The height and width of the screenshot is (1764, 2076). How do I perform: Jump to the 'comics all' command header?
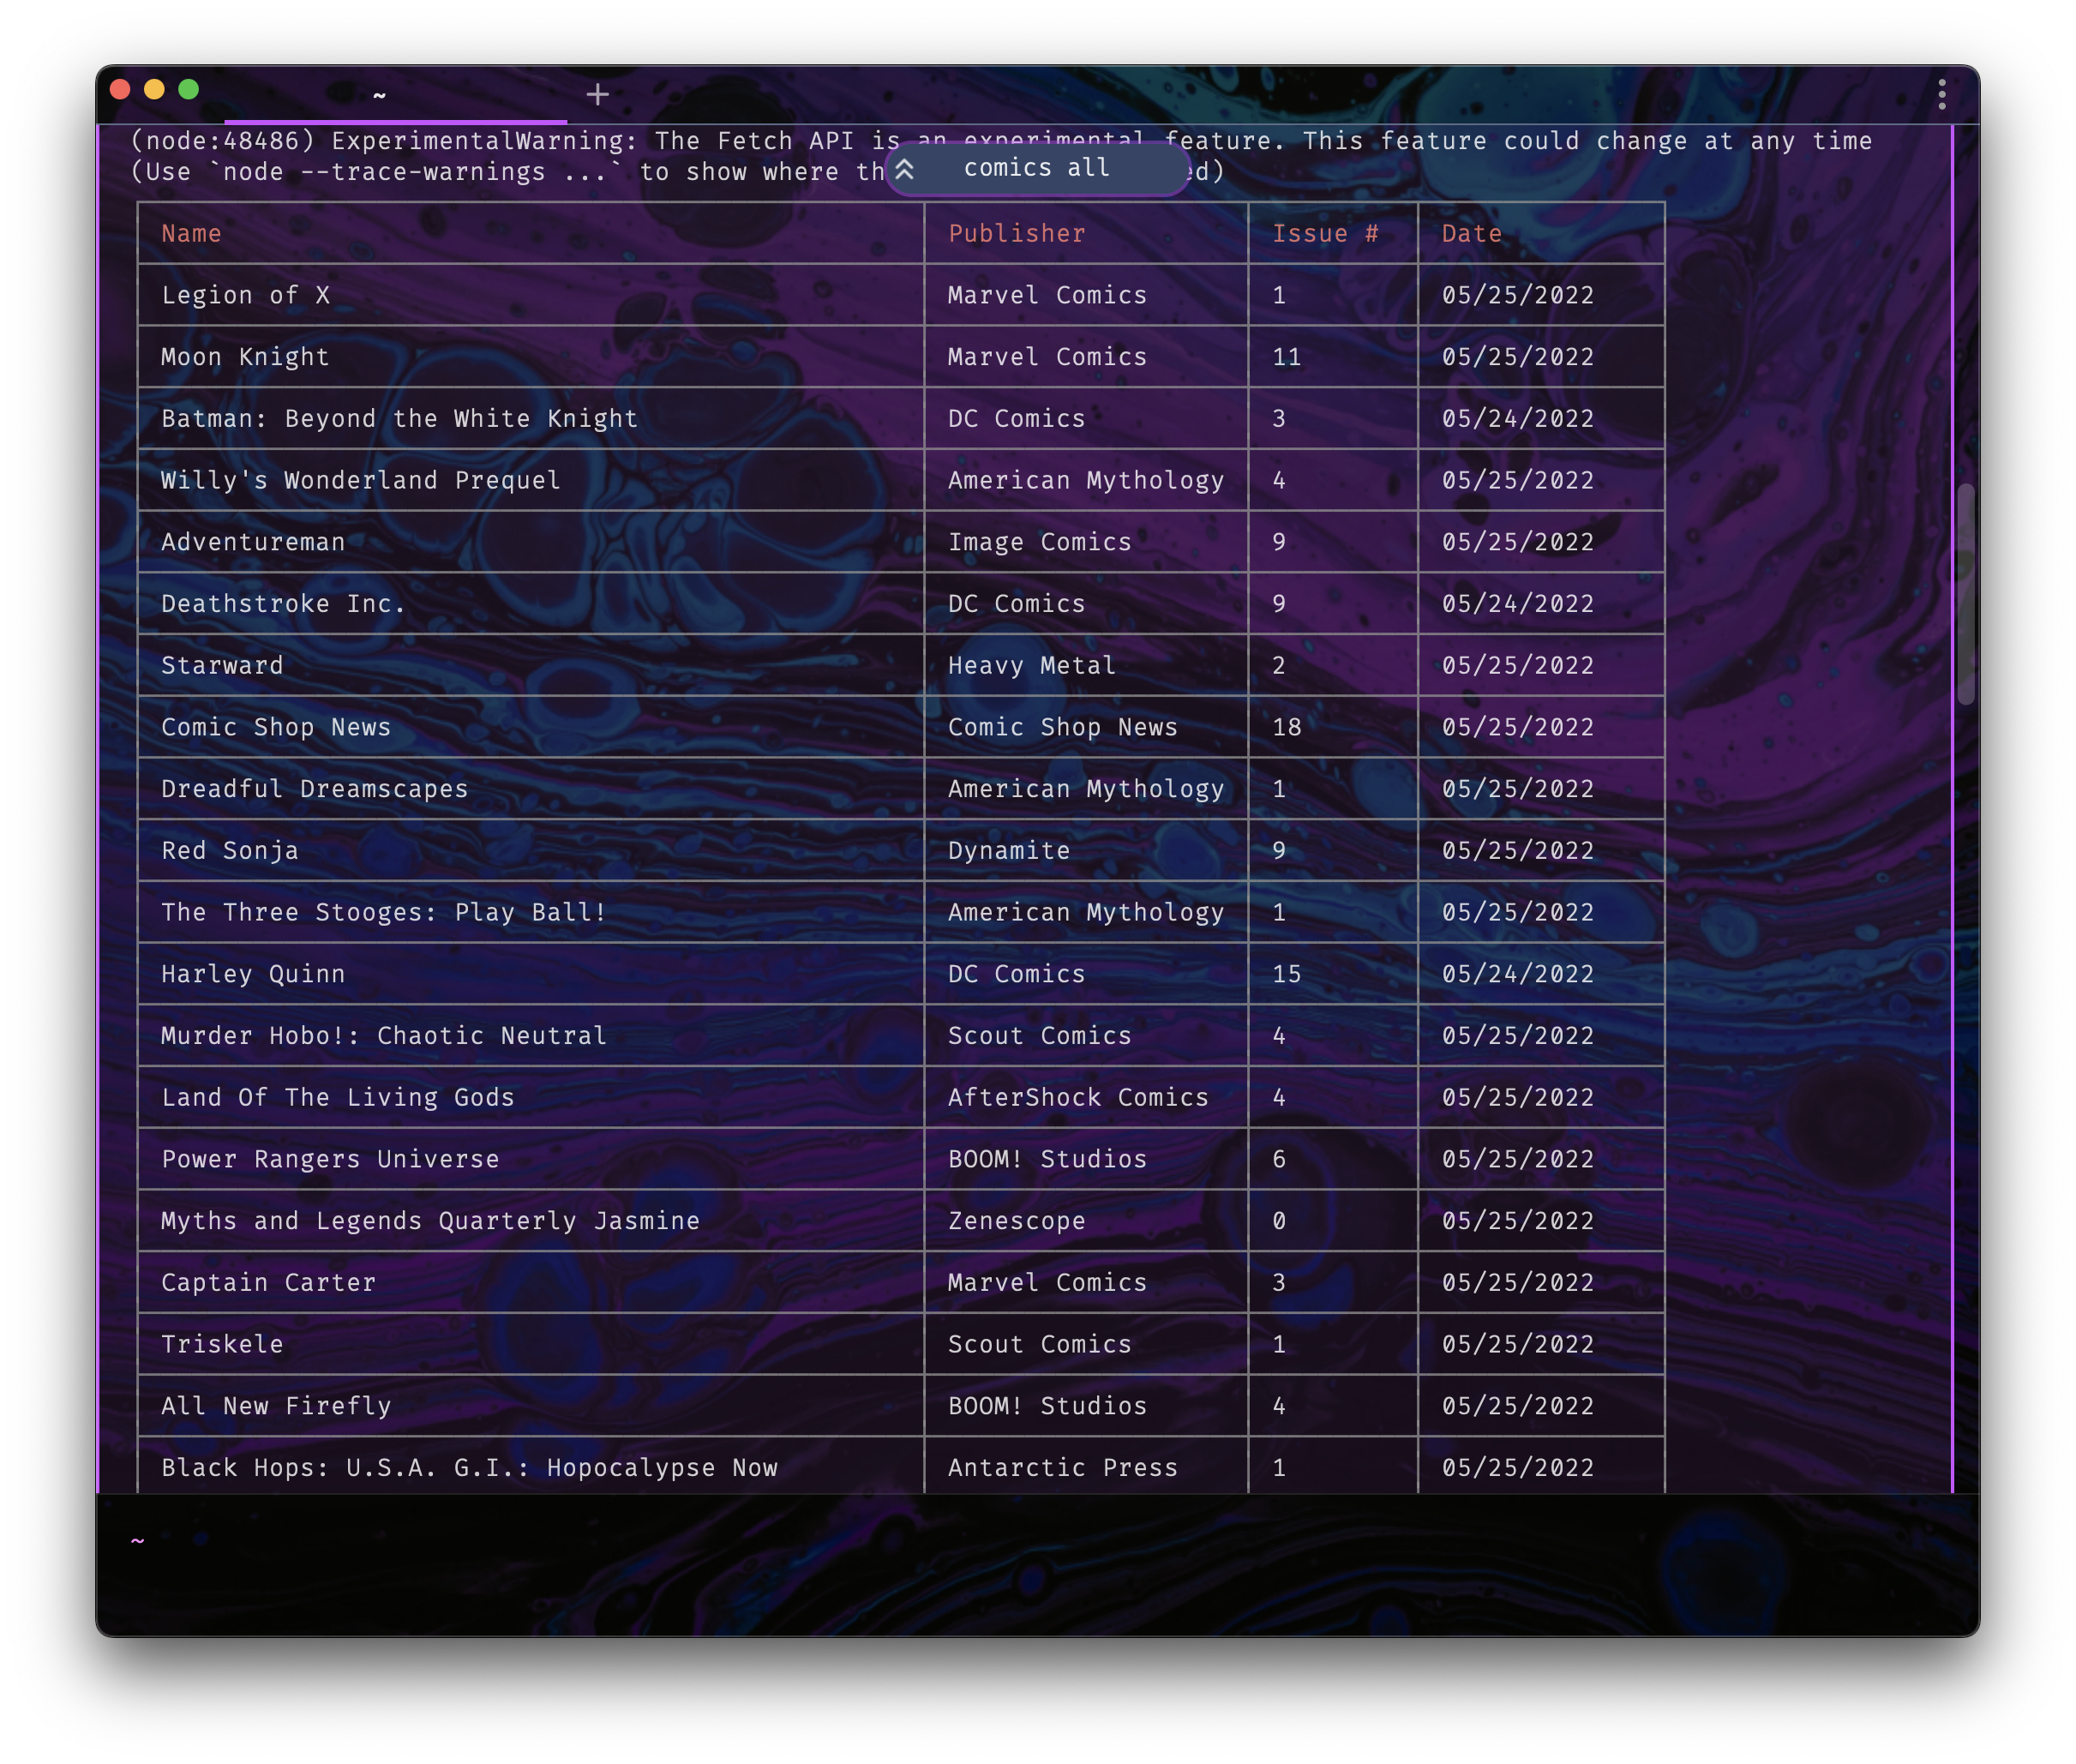[1037, 168]
